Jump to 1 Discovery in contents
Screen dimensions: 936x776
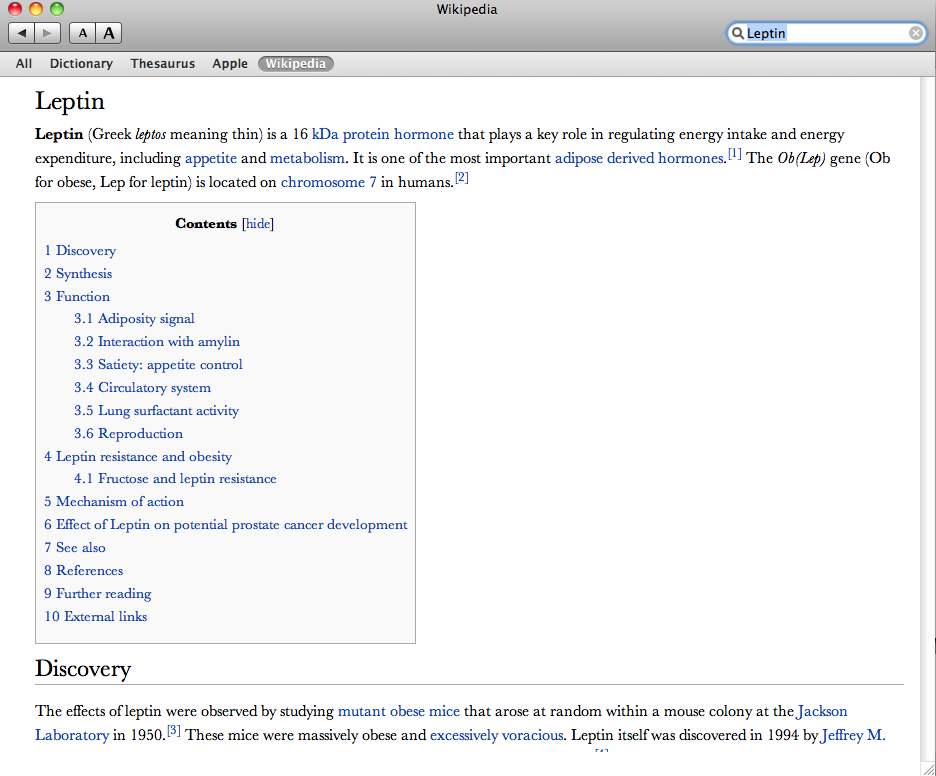(80, 251)
